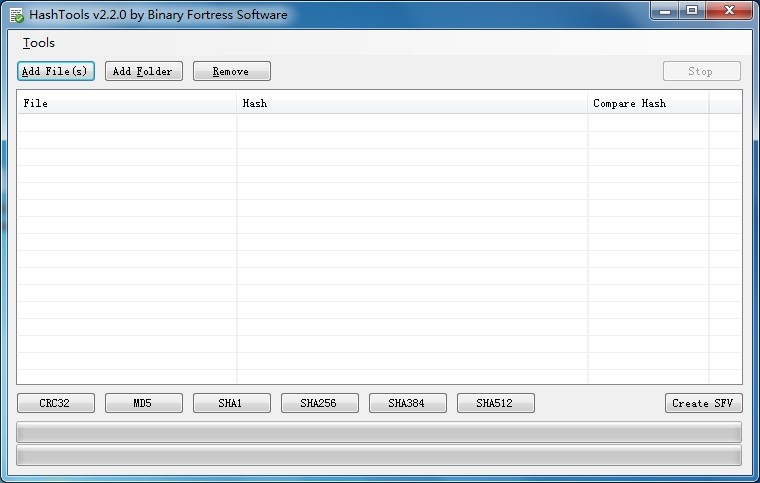760x483 pixels.
Task: Click the HashTools icon in the title bar
Action: (x=16, y=15)
